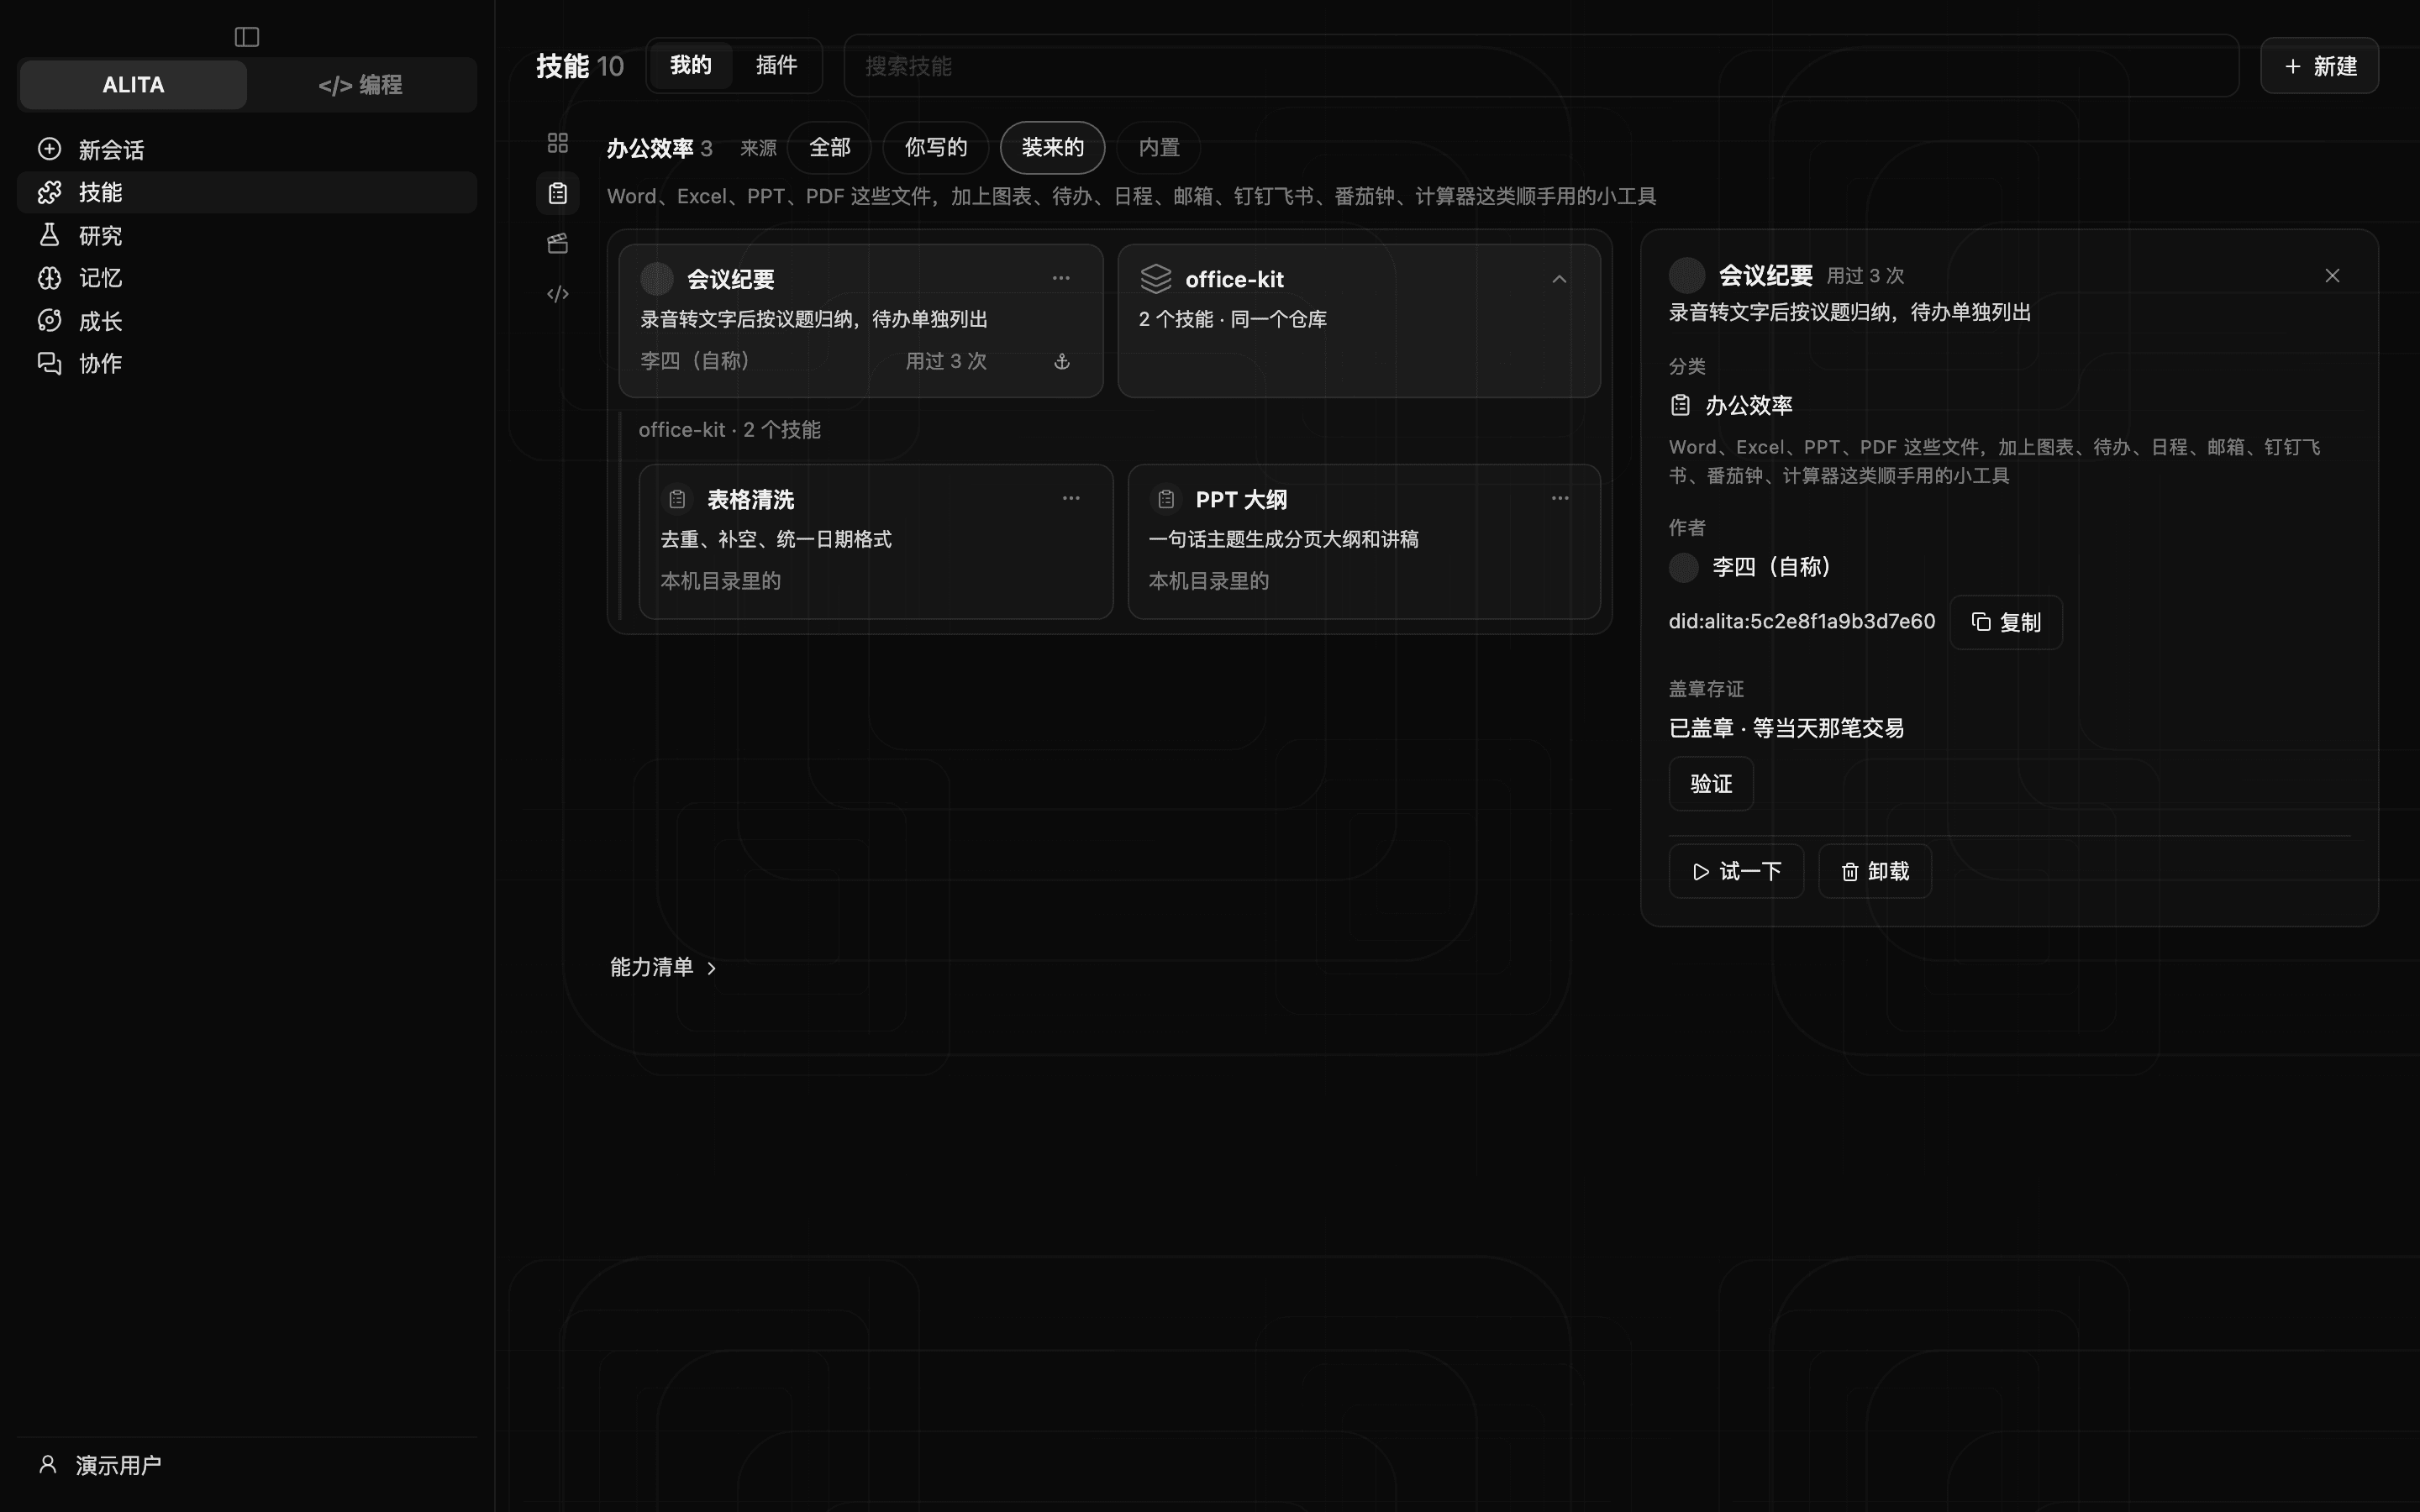Viewport: 2420px width, 1512px height.
Task: Filter source by 装来的
Action: (x=1052, y=148)
